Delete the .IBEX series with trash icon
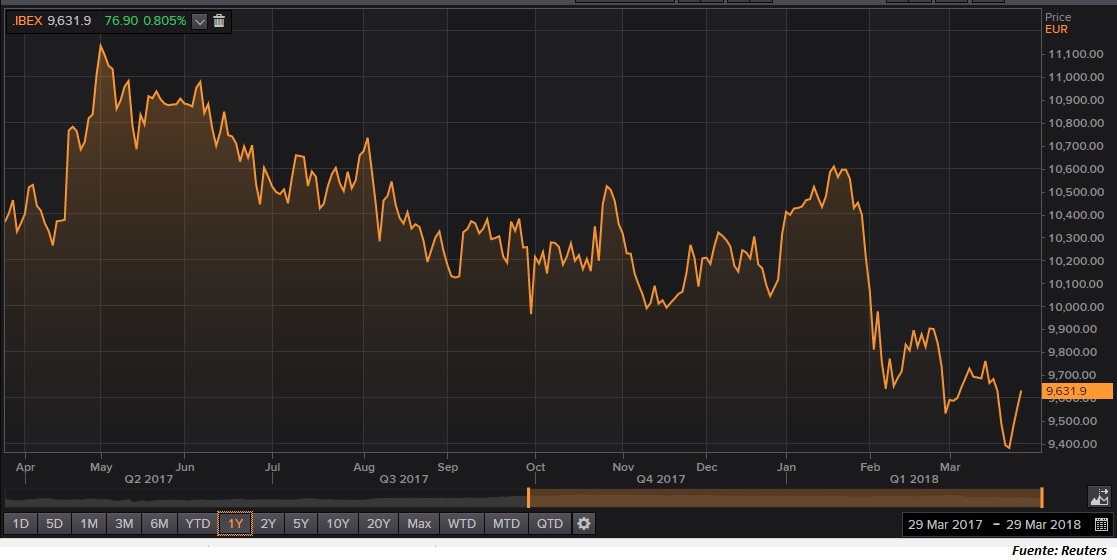 219,21
